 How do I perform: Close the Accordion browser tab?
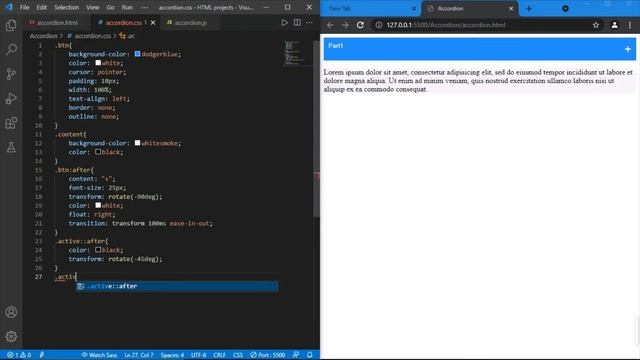(x=511, y=9)
